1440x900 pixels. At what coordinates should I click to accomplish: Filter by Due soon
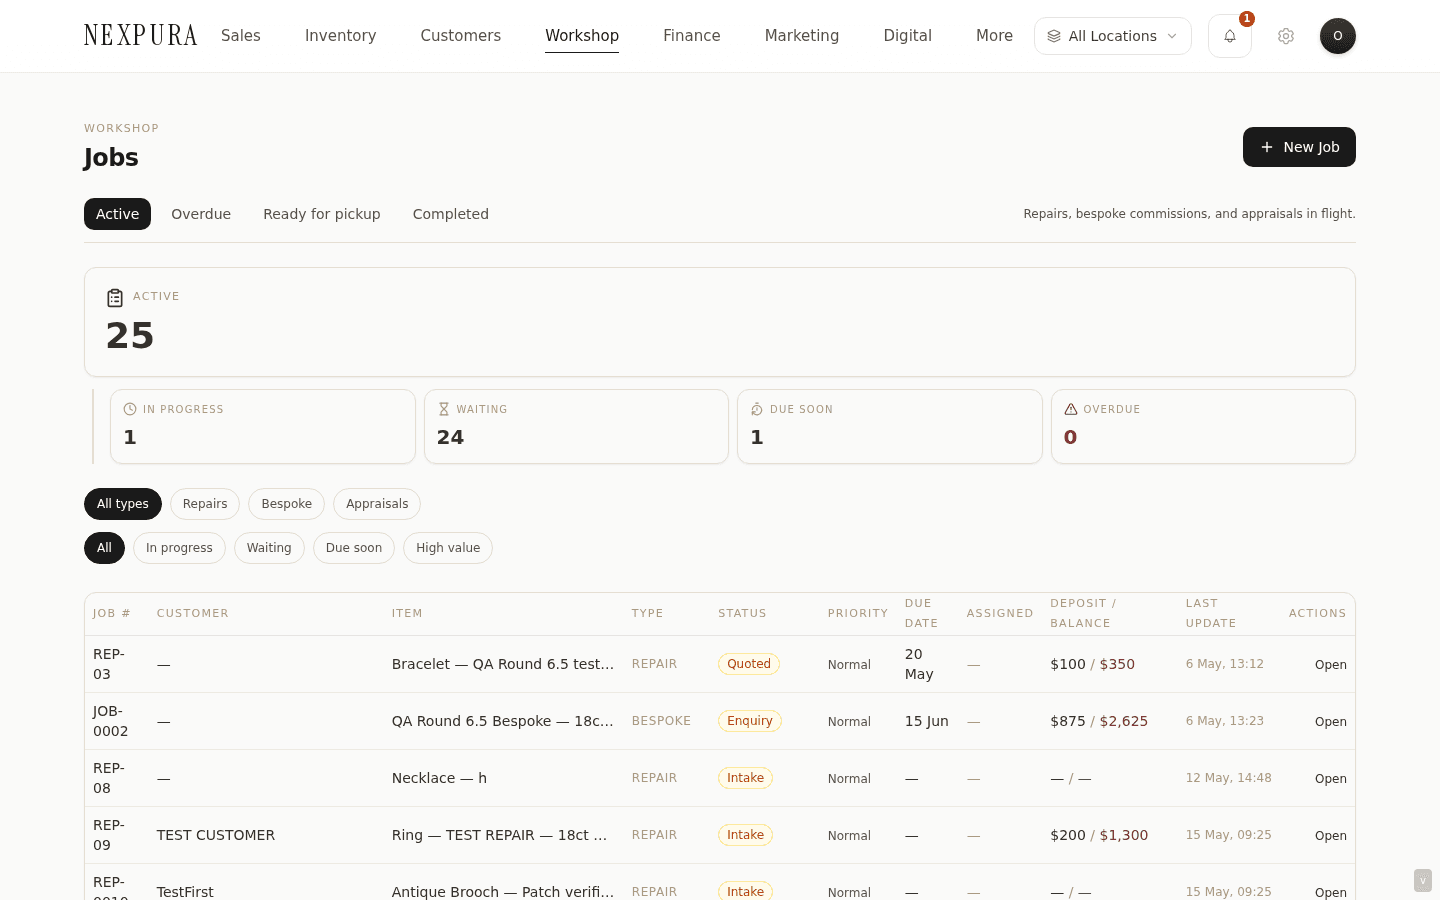(x=354, y=548)
